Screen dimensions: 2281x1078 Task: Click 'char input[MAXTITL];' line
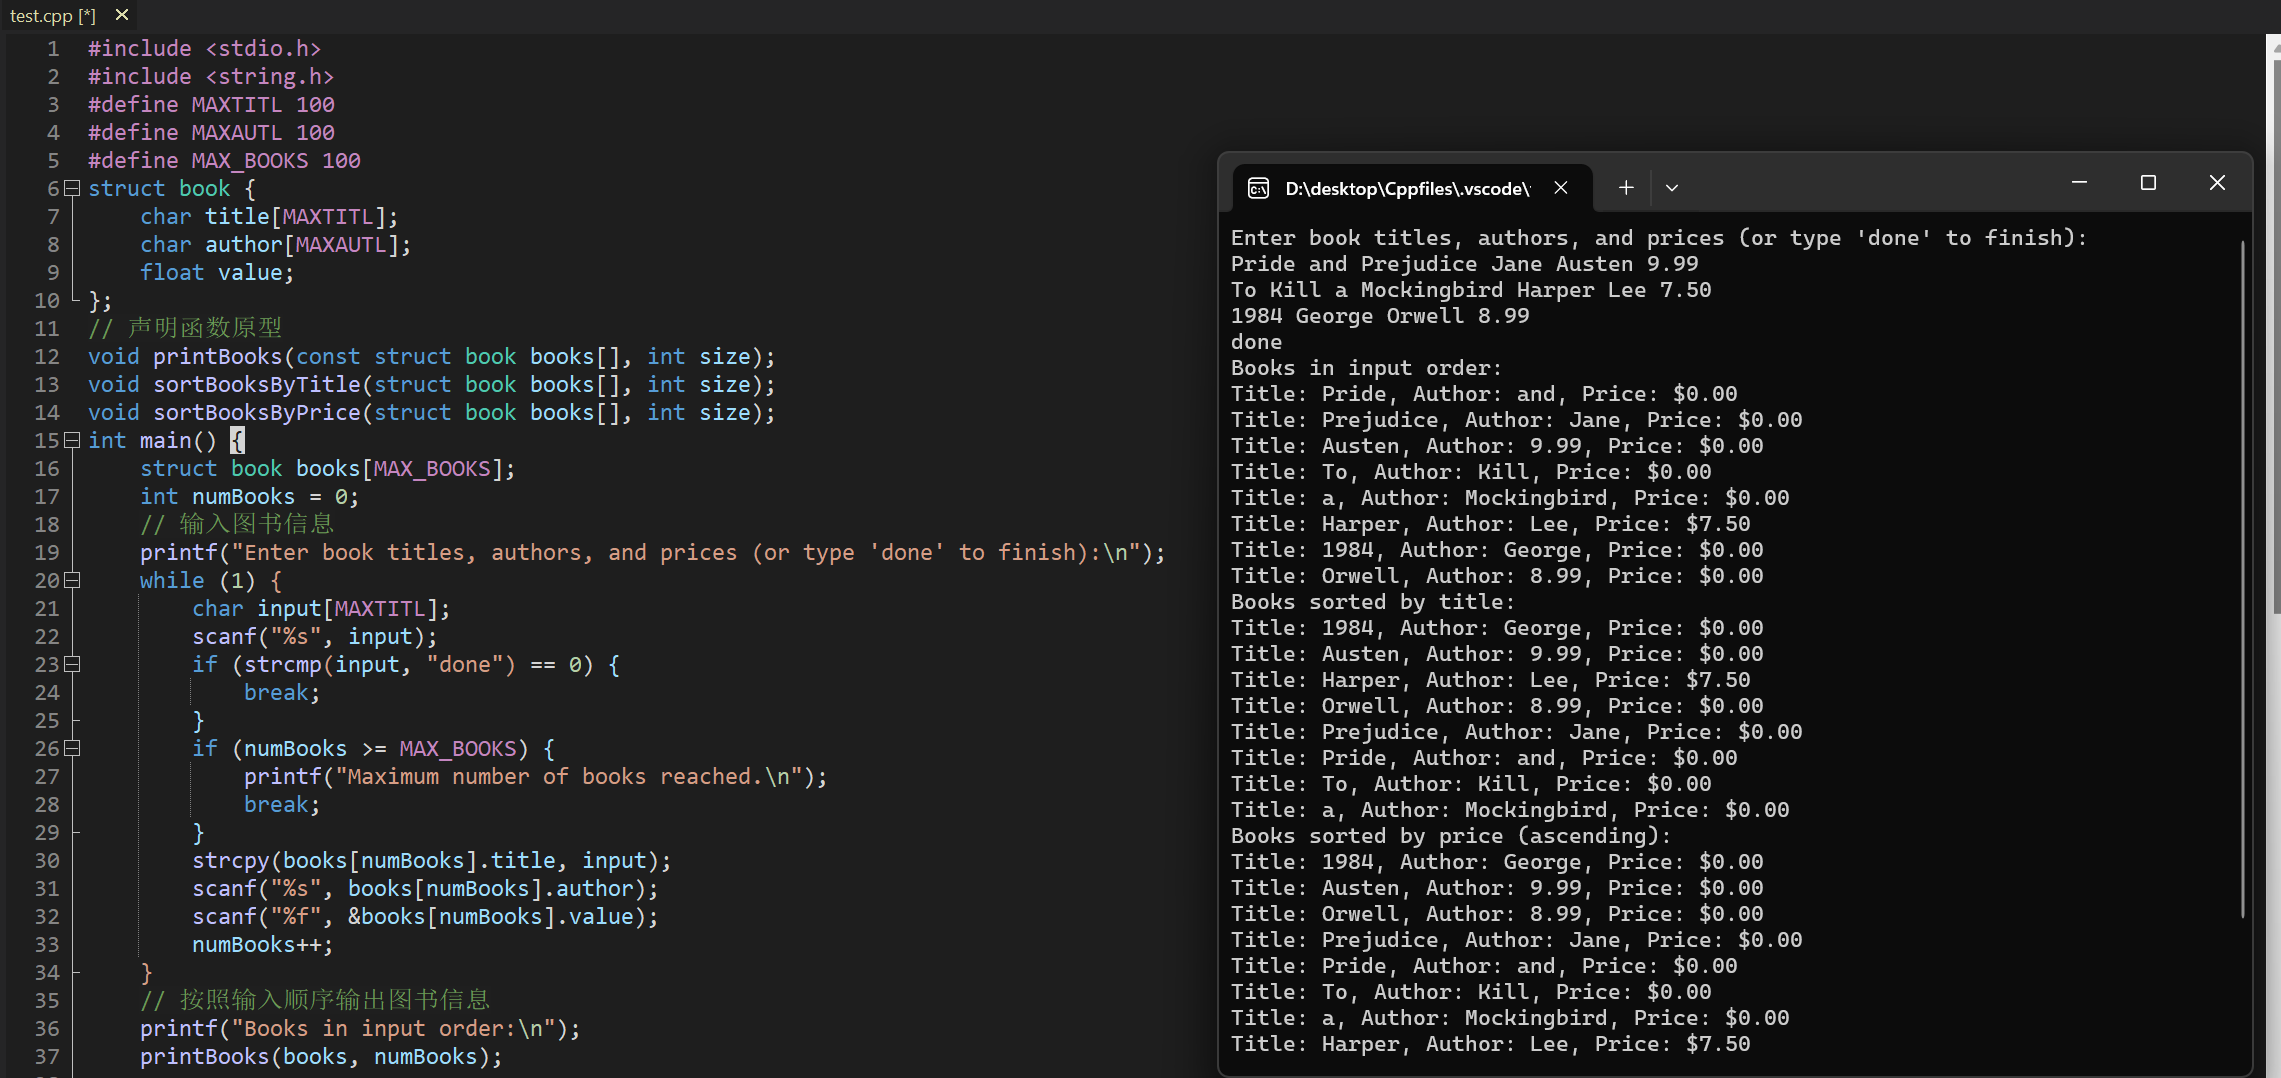click(x=321, y=608)
